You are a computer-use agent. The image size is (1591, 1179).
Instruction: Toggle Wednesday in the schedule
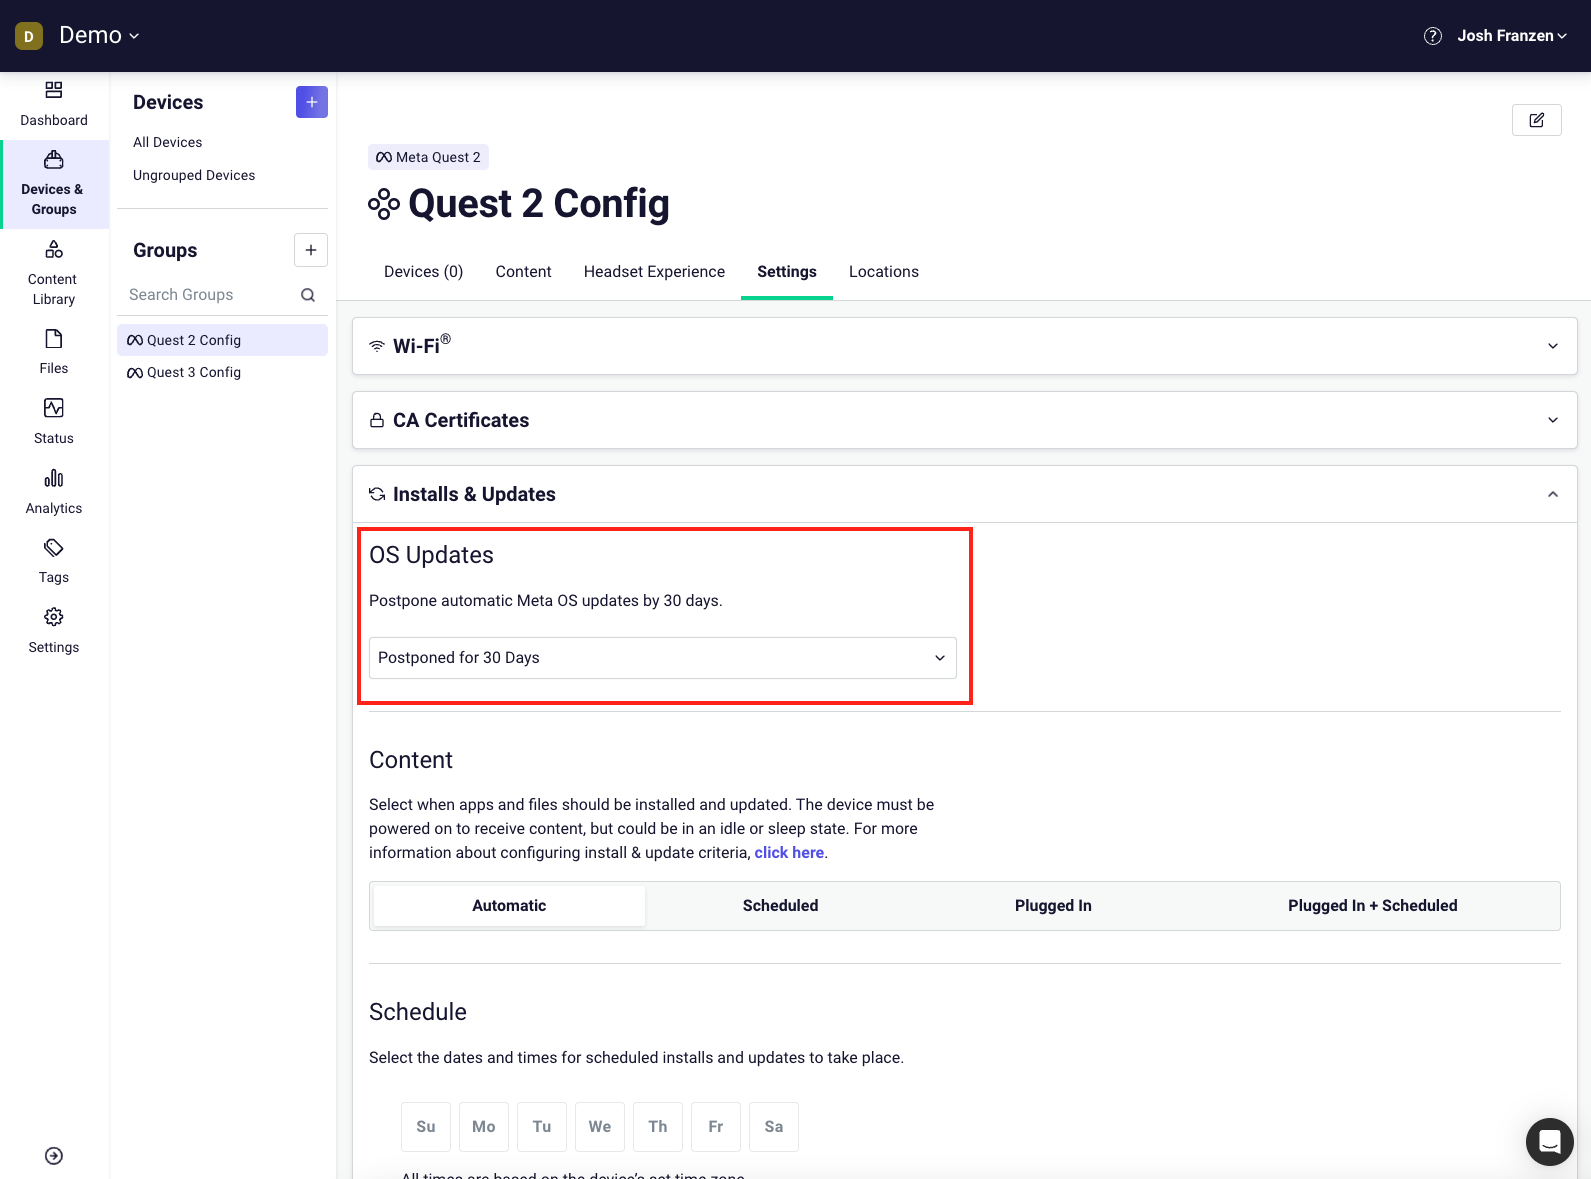(600, 1127)
